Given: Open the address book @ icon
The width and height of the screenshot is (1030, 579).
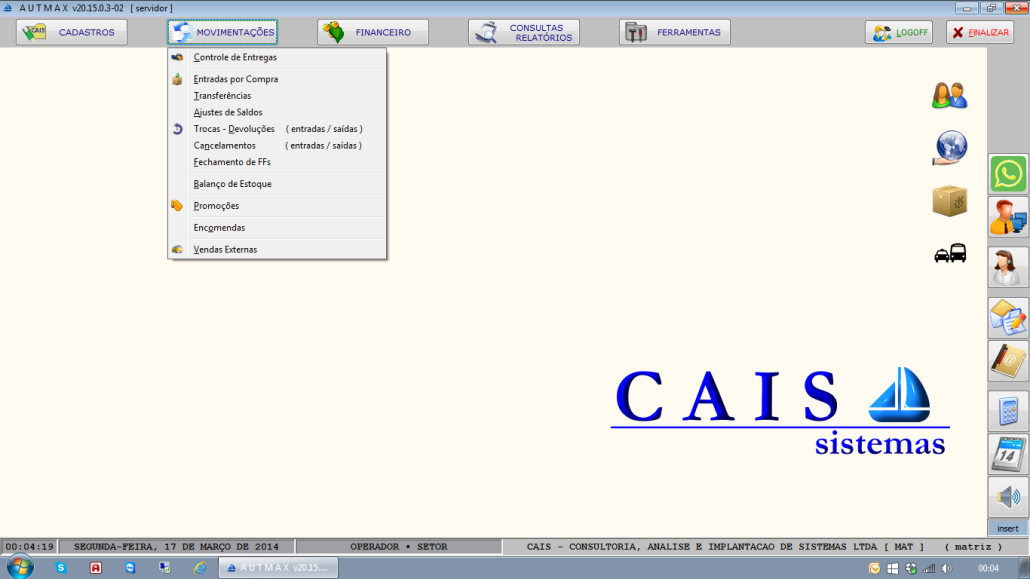Looking at the screenshot, I should 1008,361.
